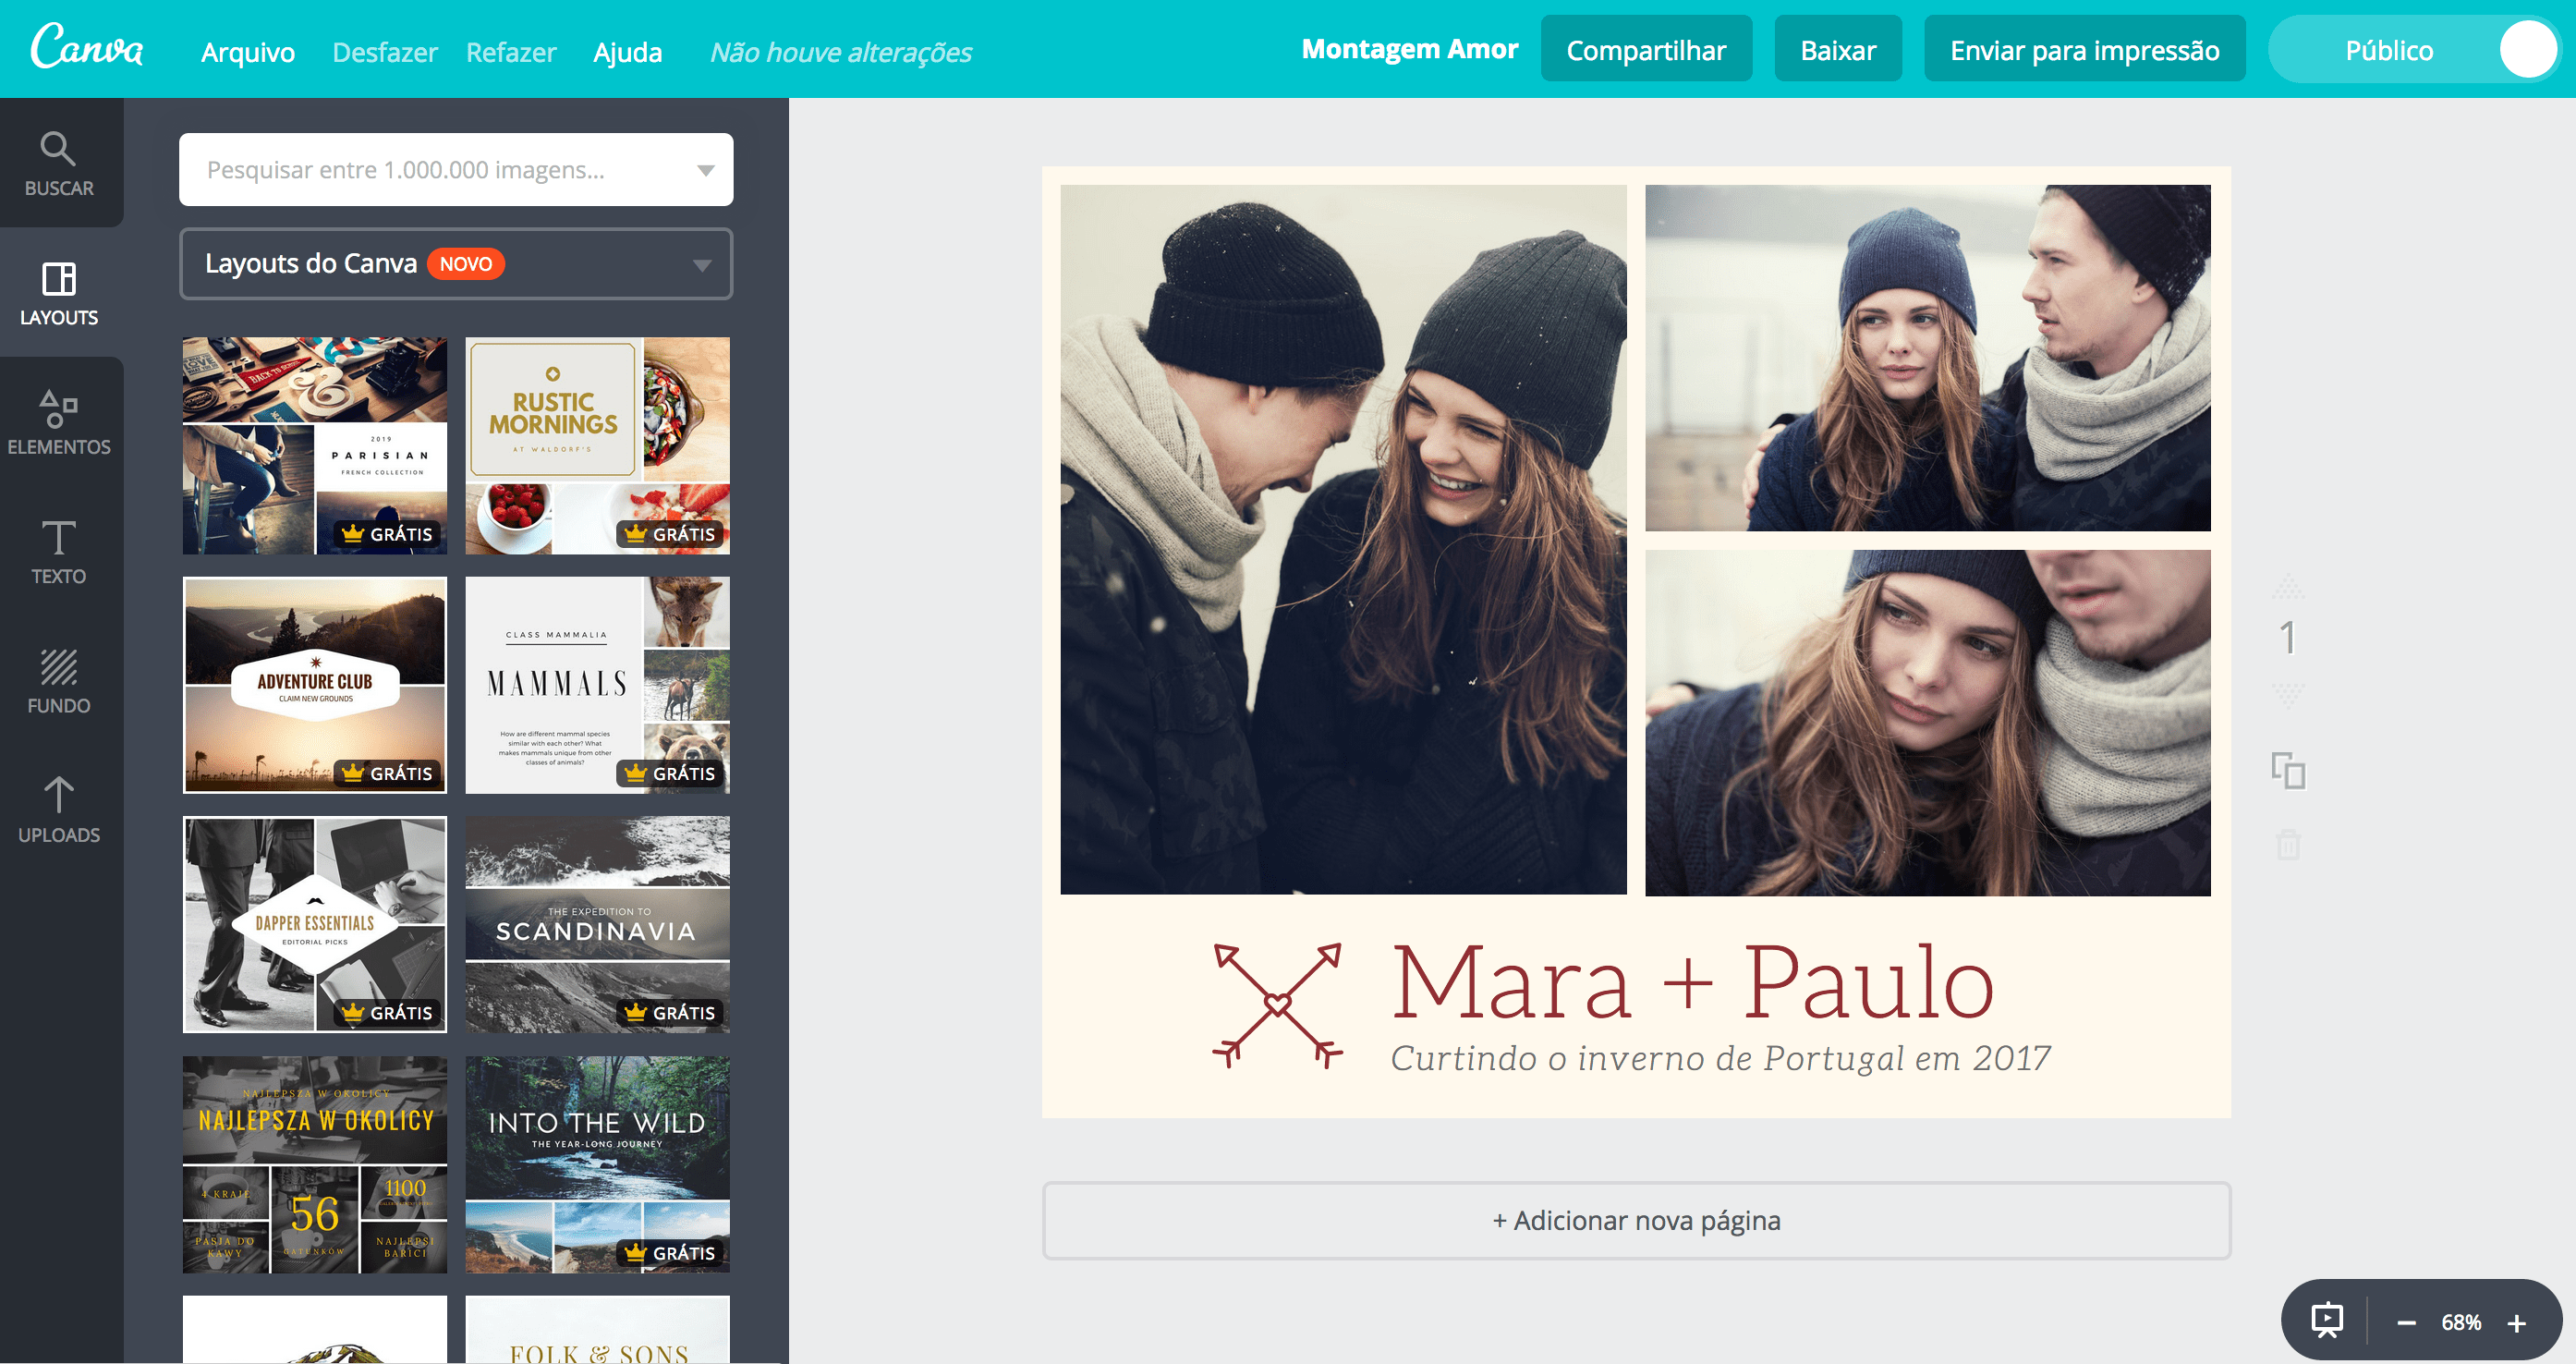Viewport: 2576px width, 1364px height.
Task: Add a new page to the design
Action: pyautogui.click(x=1636, y=1220)
